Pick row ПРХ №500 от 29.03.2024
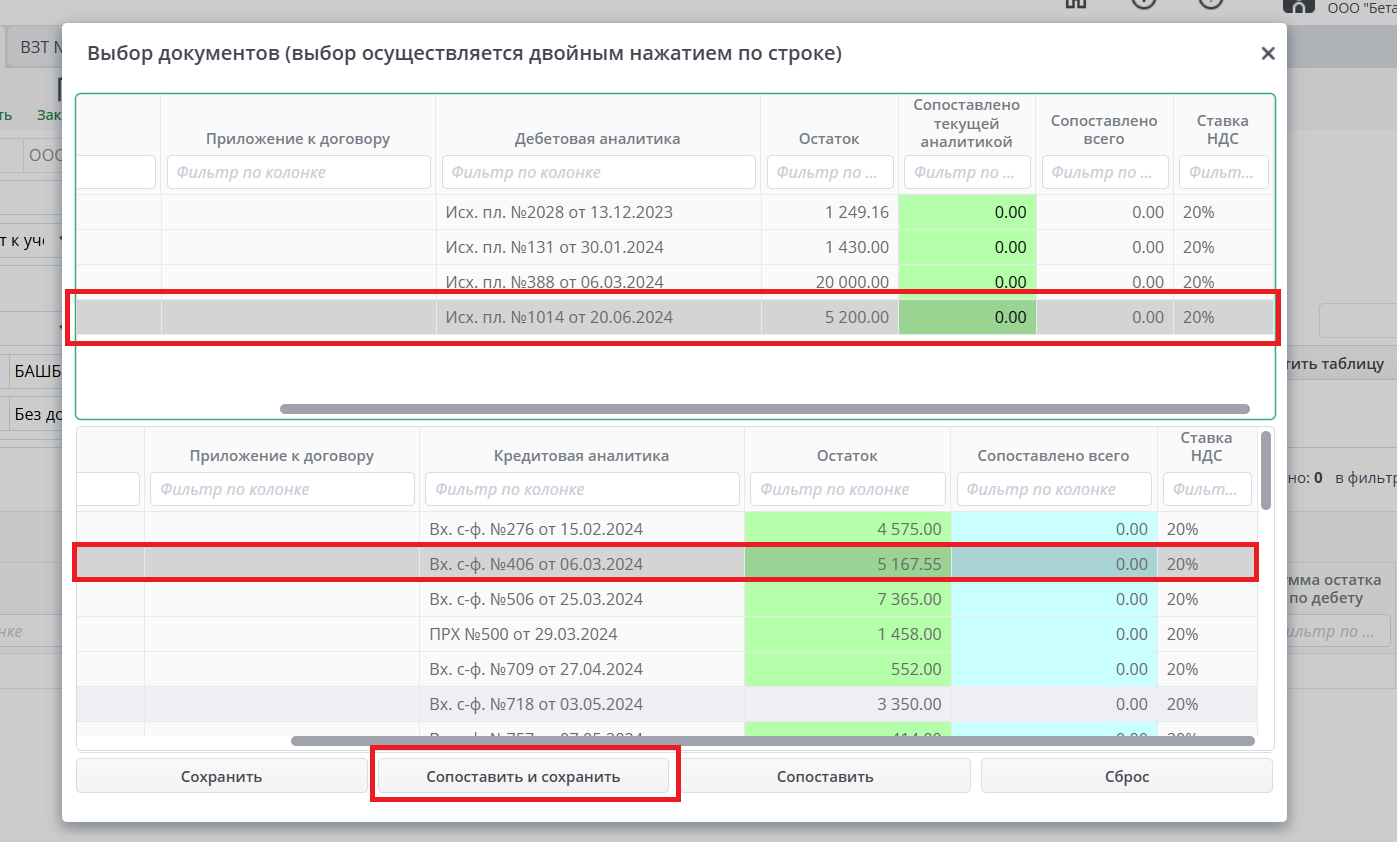The width and height of the screenshot is (1397, 842). (x=523, y=634)
